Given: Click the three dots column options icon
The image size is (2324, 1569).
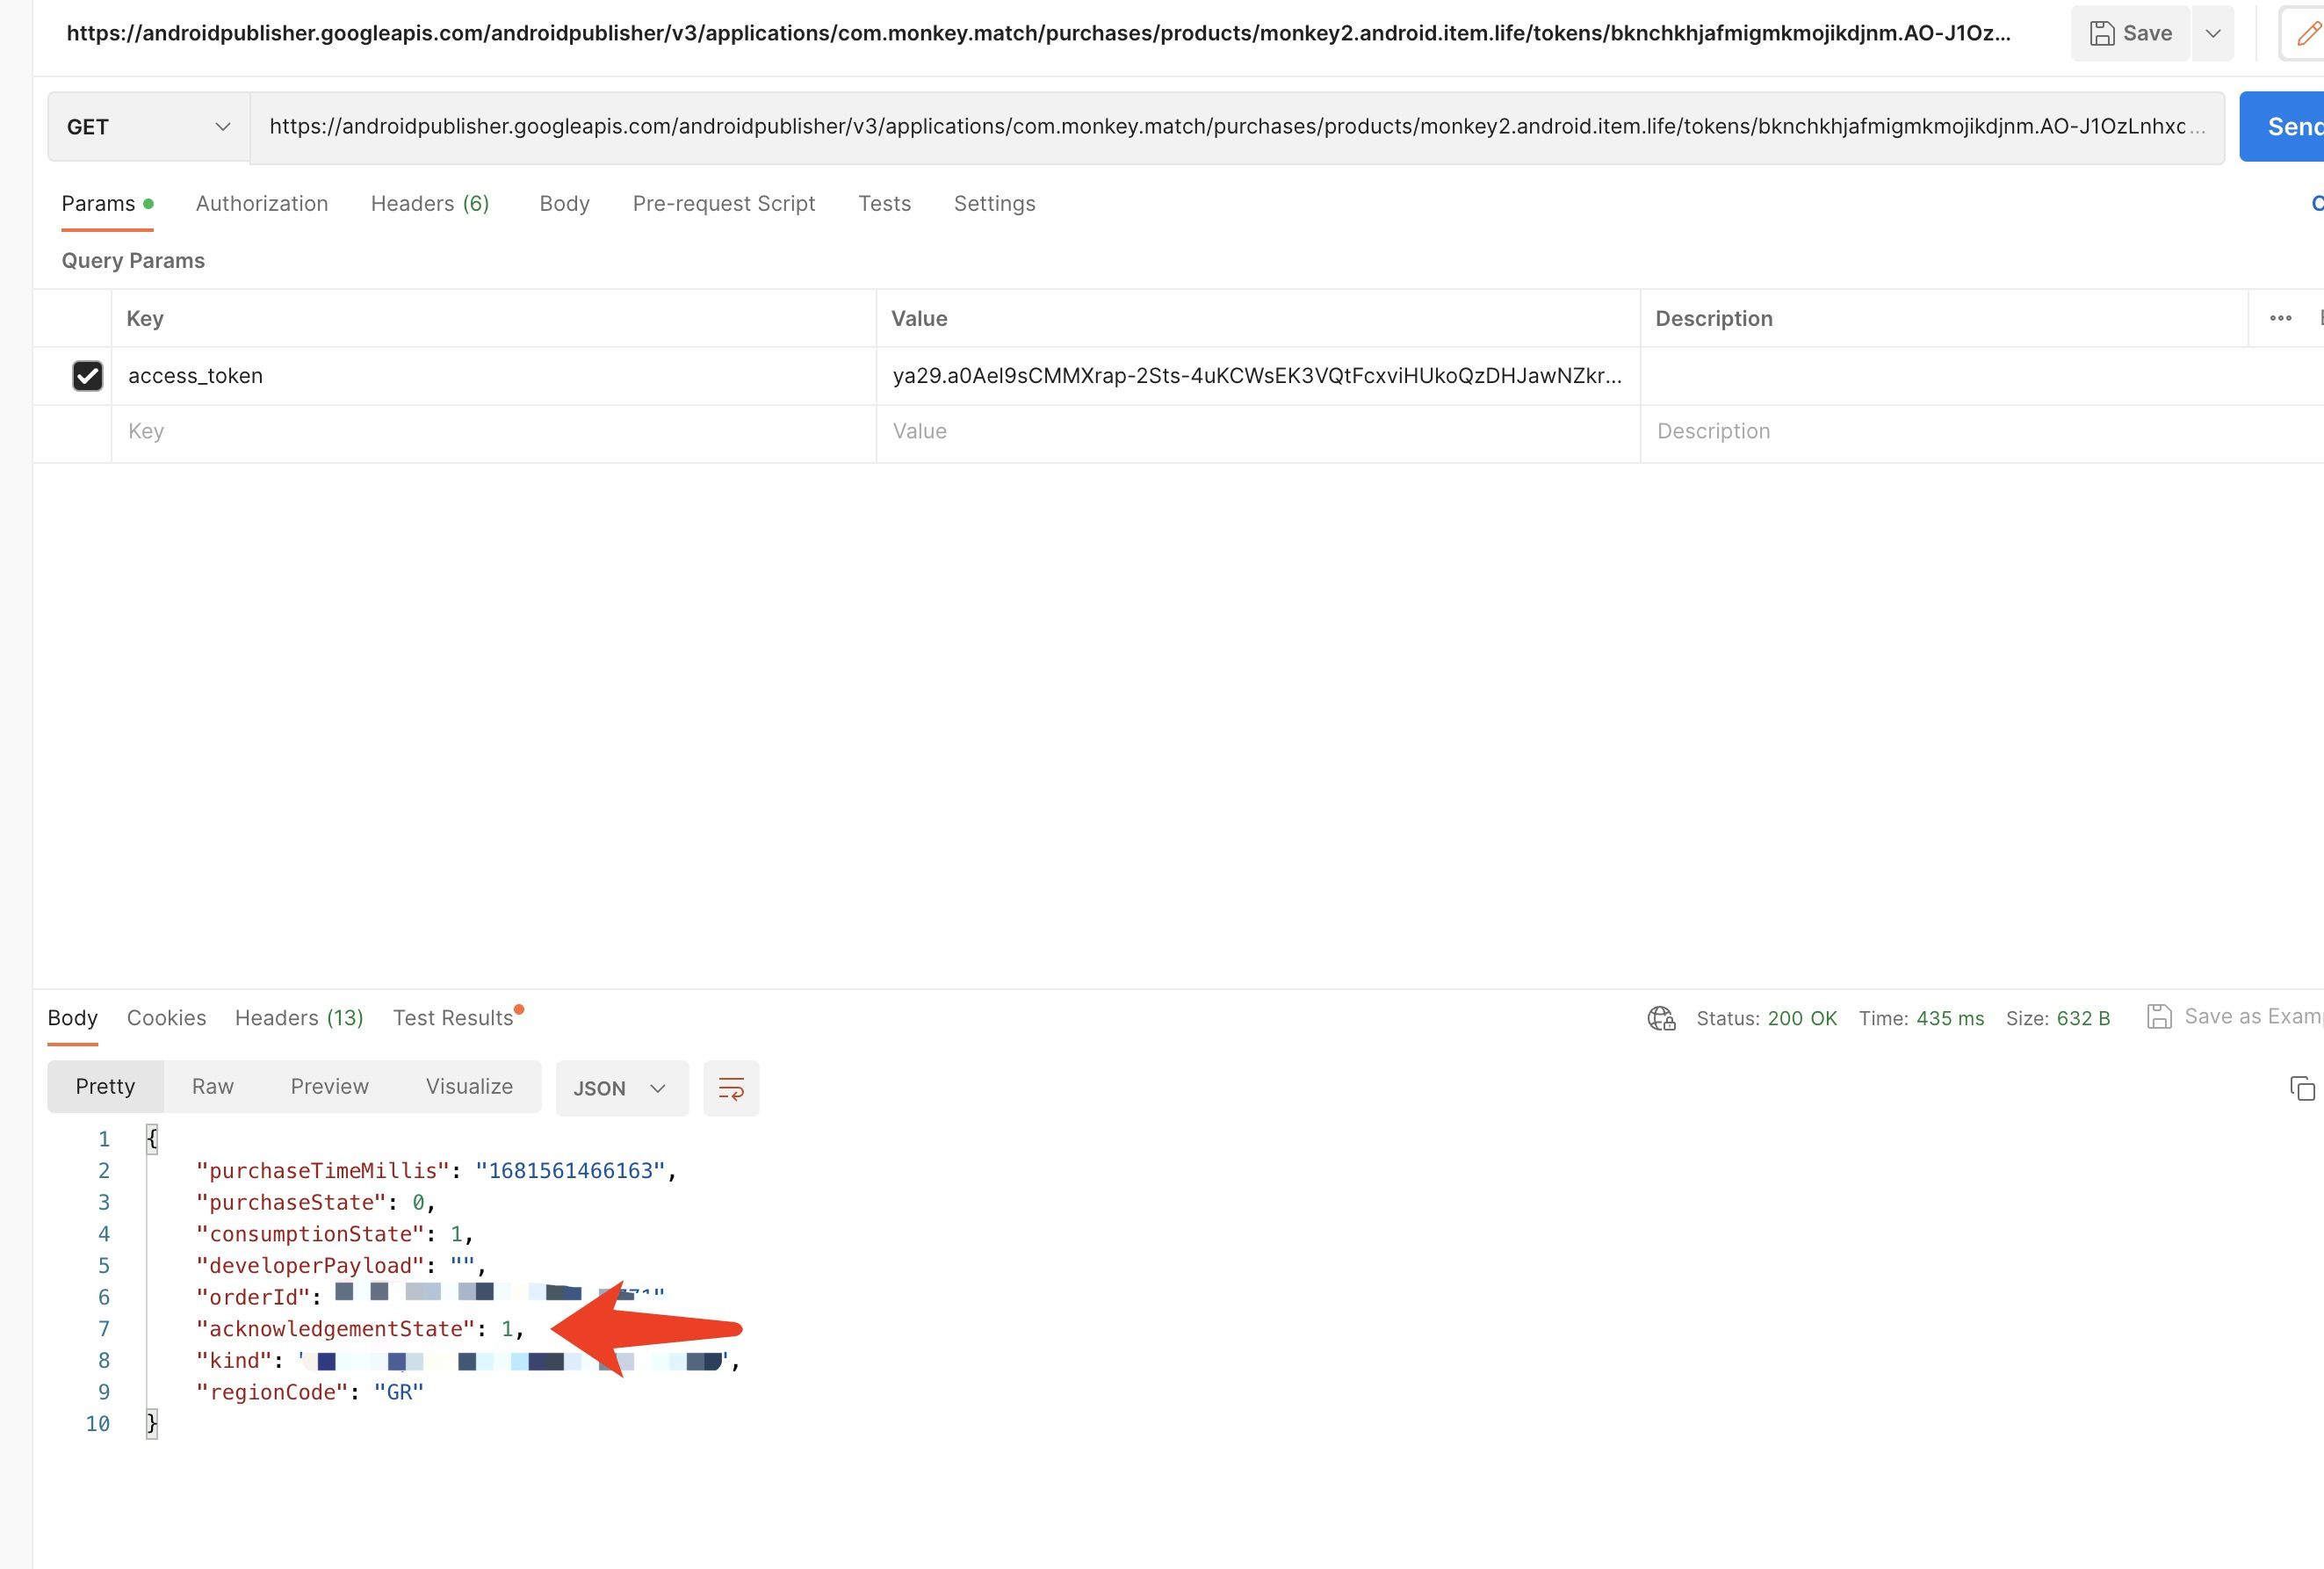Looking at the screenshot, I should (2280, 318).
